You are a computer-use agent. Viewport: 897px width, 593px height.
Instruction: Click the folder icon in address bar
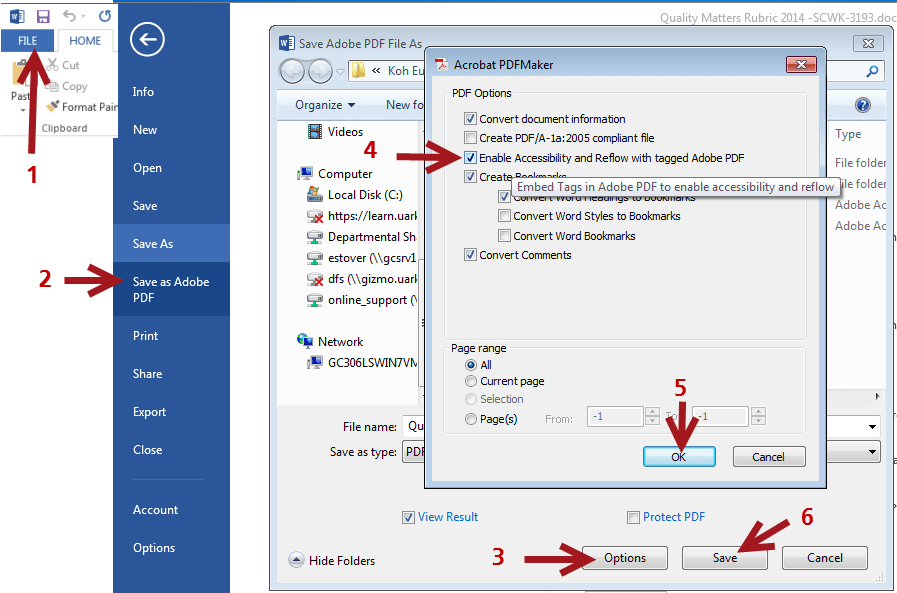tap(359, 71)
